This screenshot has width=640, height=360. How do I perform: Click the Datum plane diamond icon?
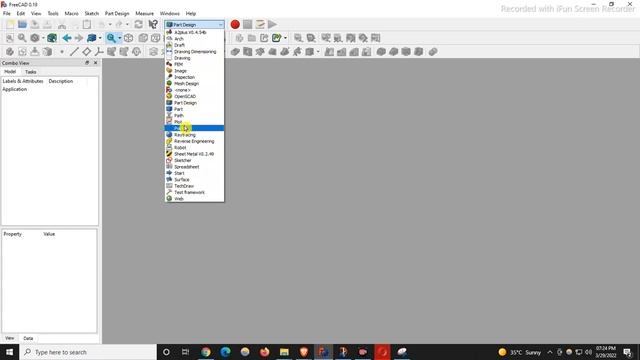click(x=87, y=52)
